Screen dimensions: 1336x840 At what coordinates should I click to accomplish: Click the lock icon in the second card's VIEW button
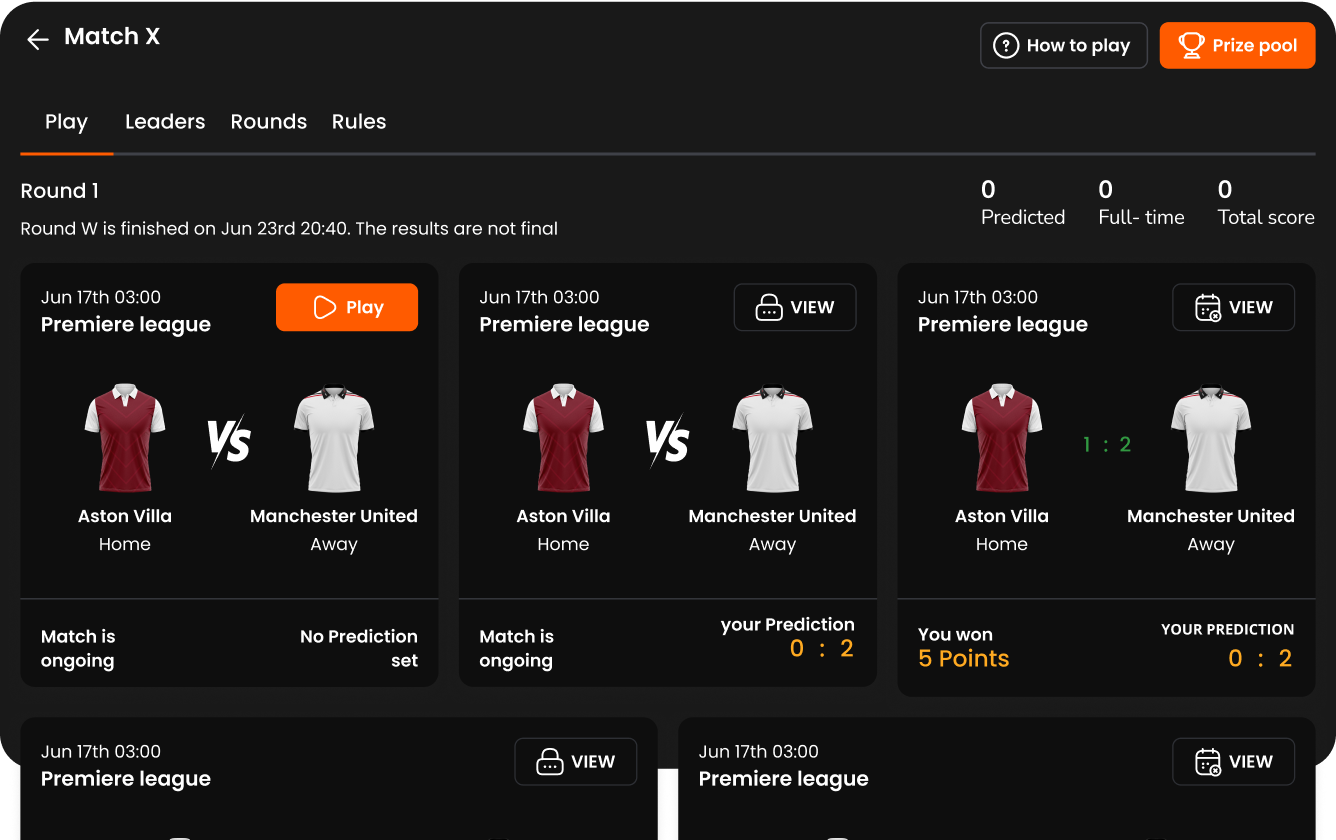coord(768,308)
